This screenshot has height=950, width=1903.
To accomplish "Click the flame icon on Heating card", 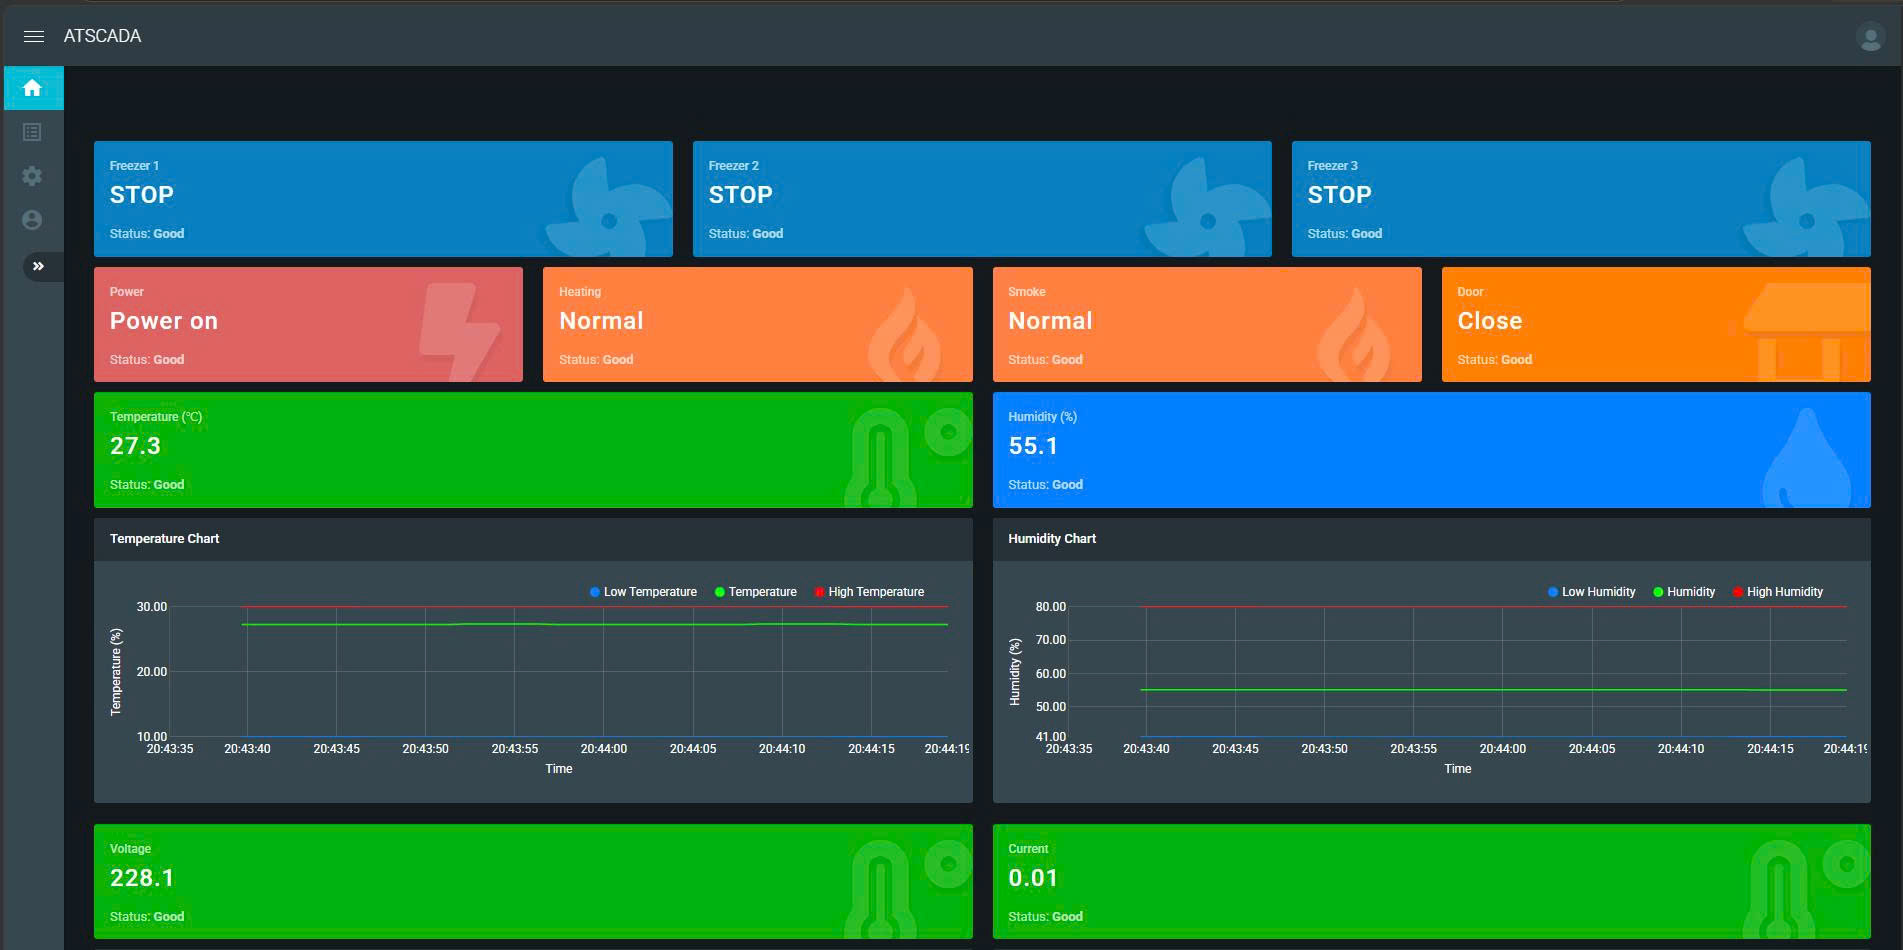I will tap(905, 335).
